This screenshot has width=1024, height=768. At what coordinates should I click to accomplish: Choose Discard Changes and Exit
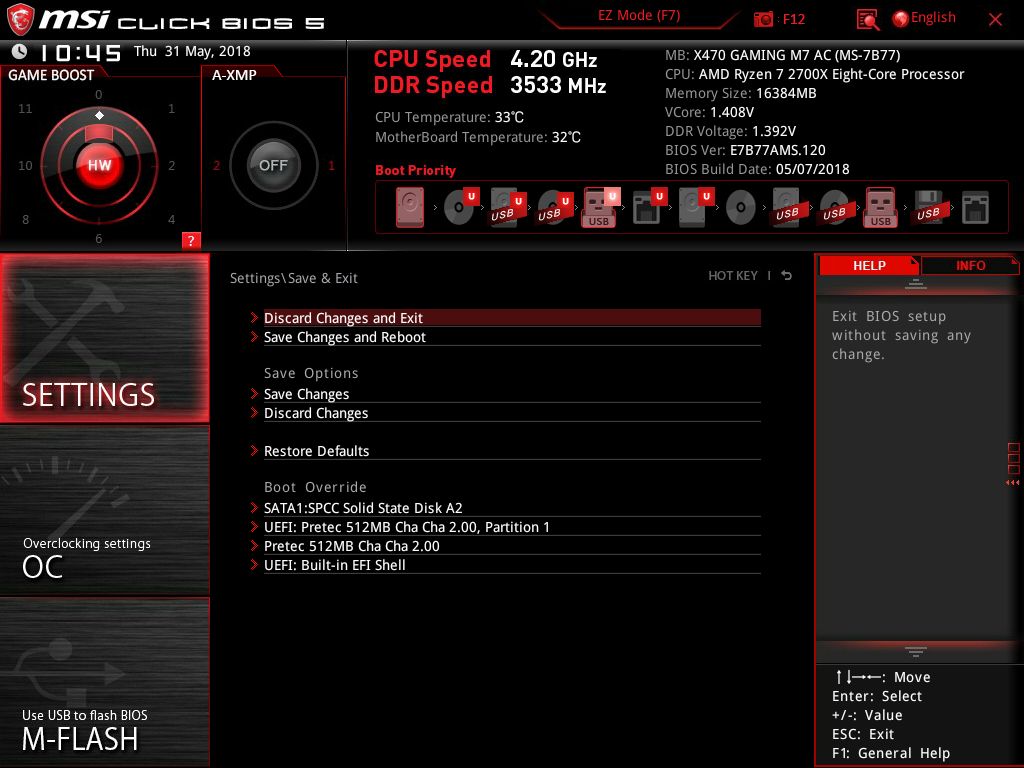coord(512,318)
